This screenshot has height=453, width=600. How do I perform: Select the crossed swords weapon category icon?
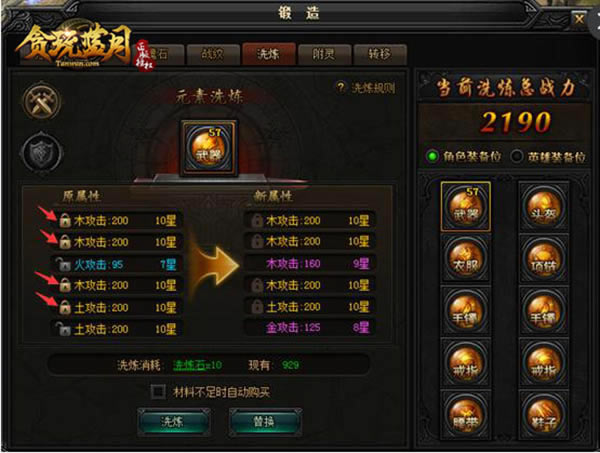[x=41, y=102]
